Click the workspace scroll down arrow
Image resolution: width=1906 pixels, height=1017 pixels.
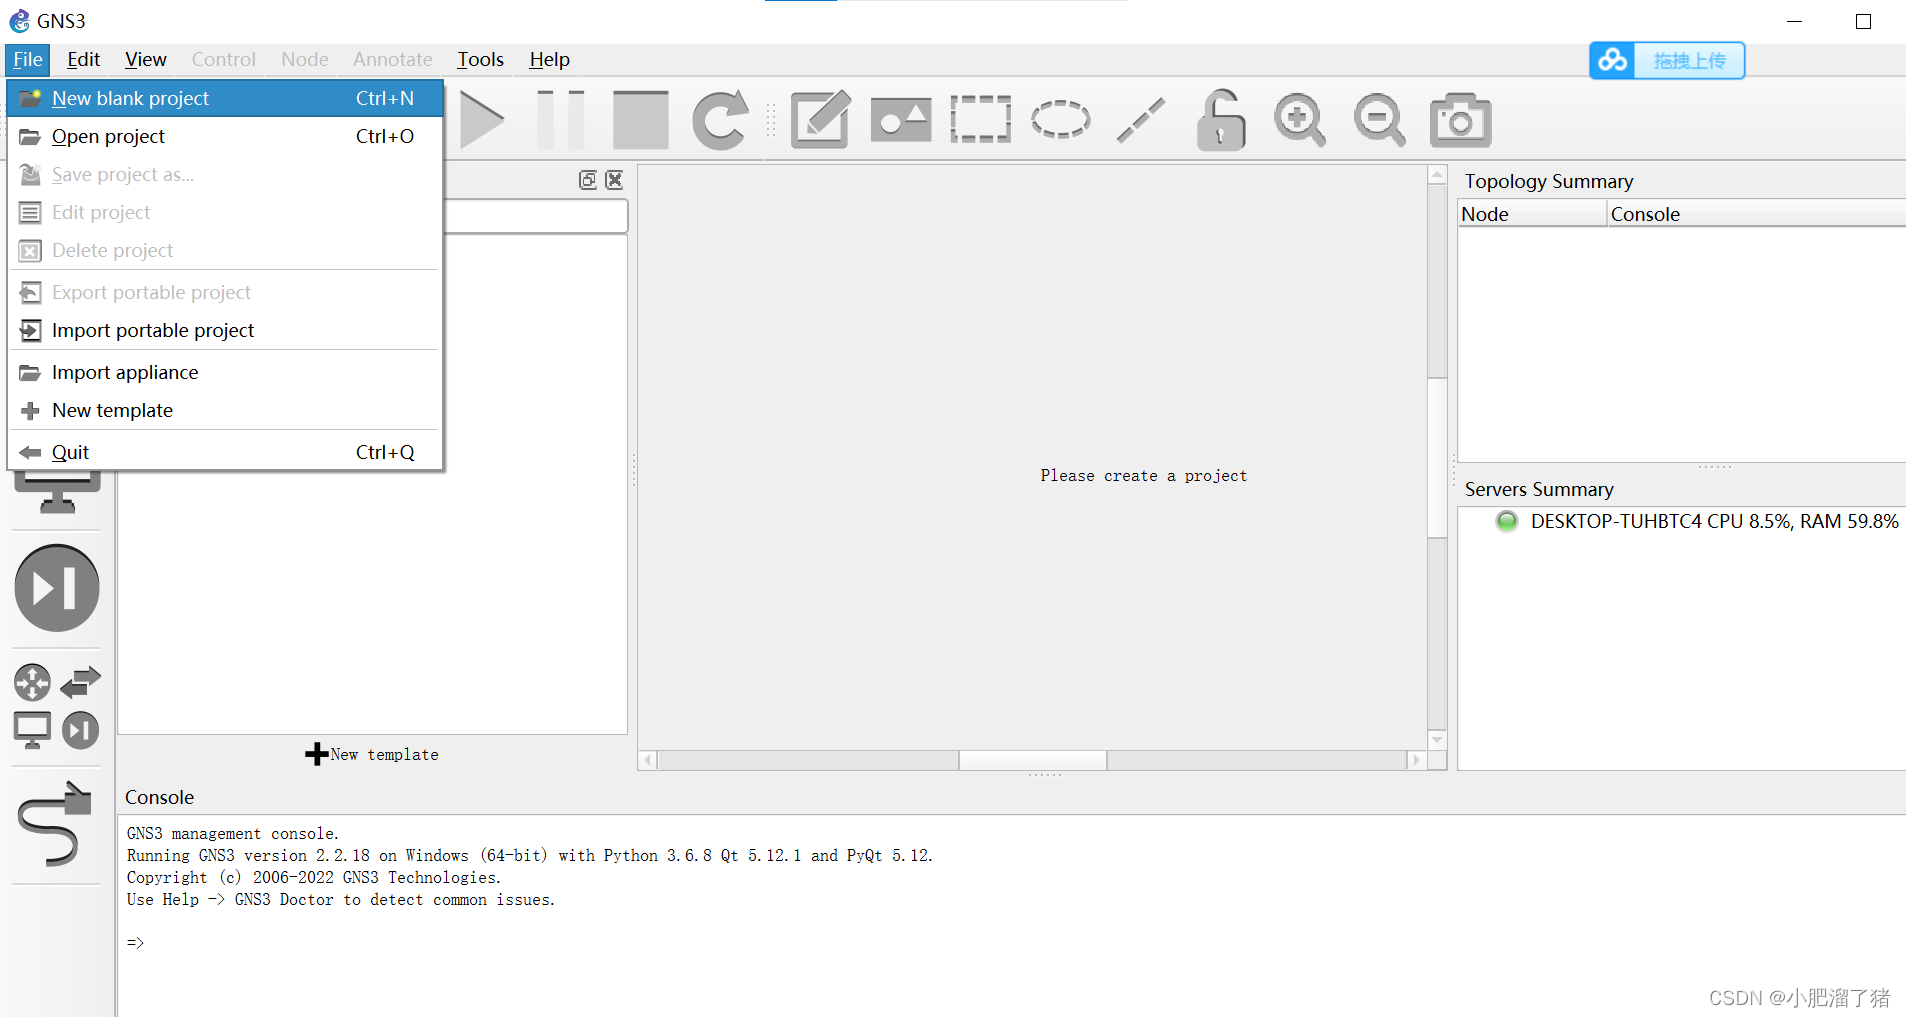click(x=1437, y=740)
